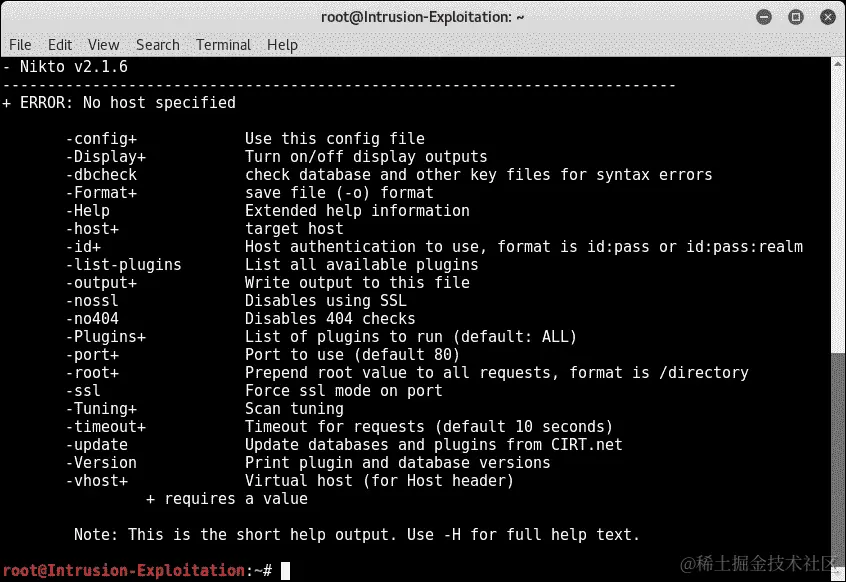
Task: Open the Help menu
Action: pyautogui.click(x=282, y=45)
